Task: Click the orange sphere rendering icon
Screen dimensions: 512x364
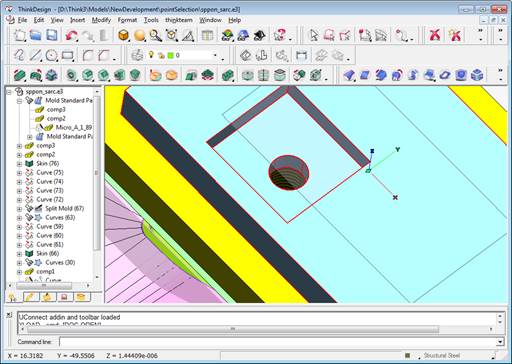Action: [x=139, y=35]
